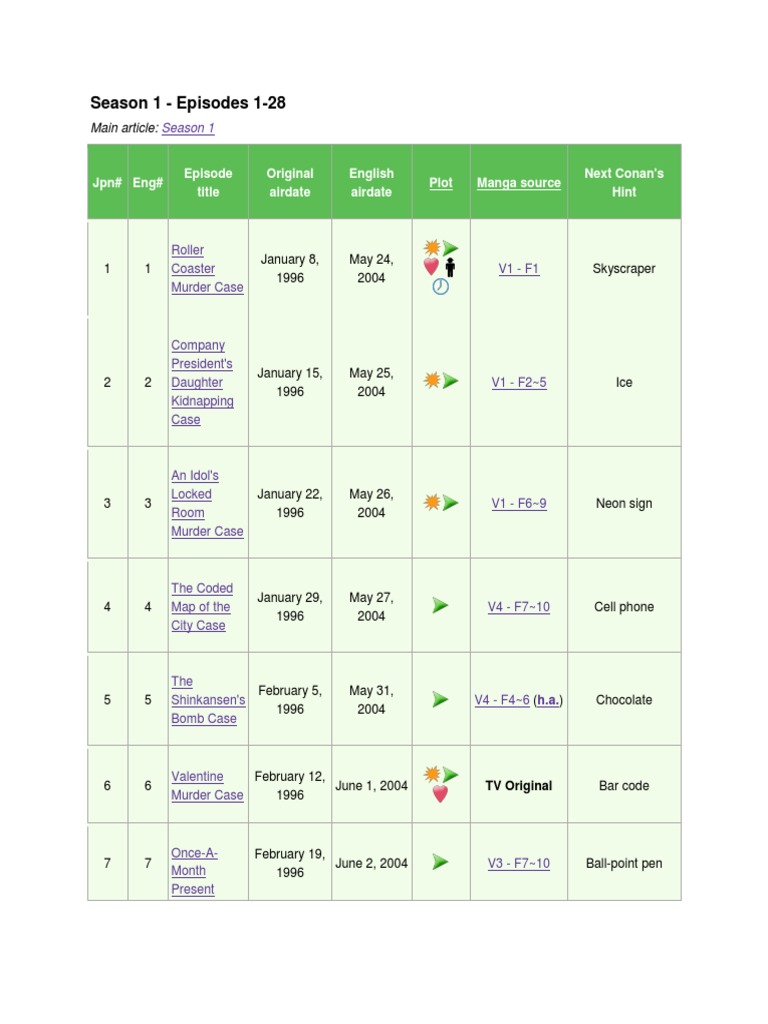Image resolution: width=768 pixels, height=1024 pixels.
Task: Follow the Company President's Daughter Kidnapping Case link
Action: point(202,382)
